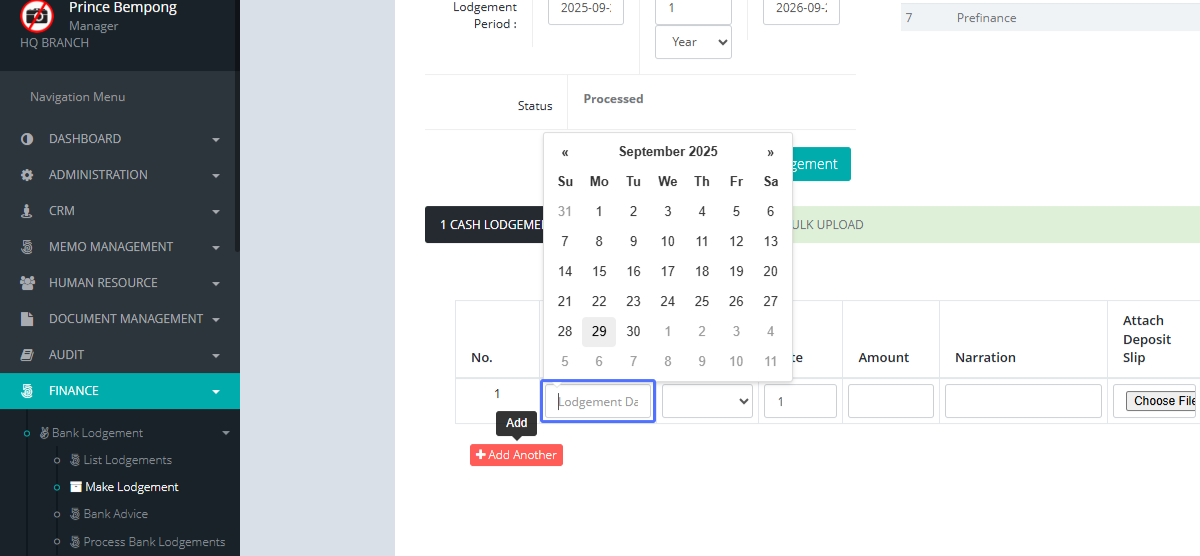Click the Administration gear icon
1200x556 pixels.
pos(27,175)
